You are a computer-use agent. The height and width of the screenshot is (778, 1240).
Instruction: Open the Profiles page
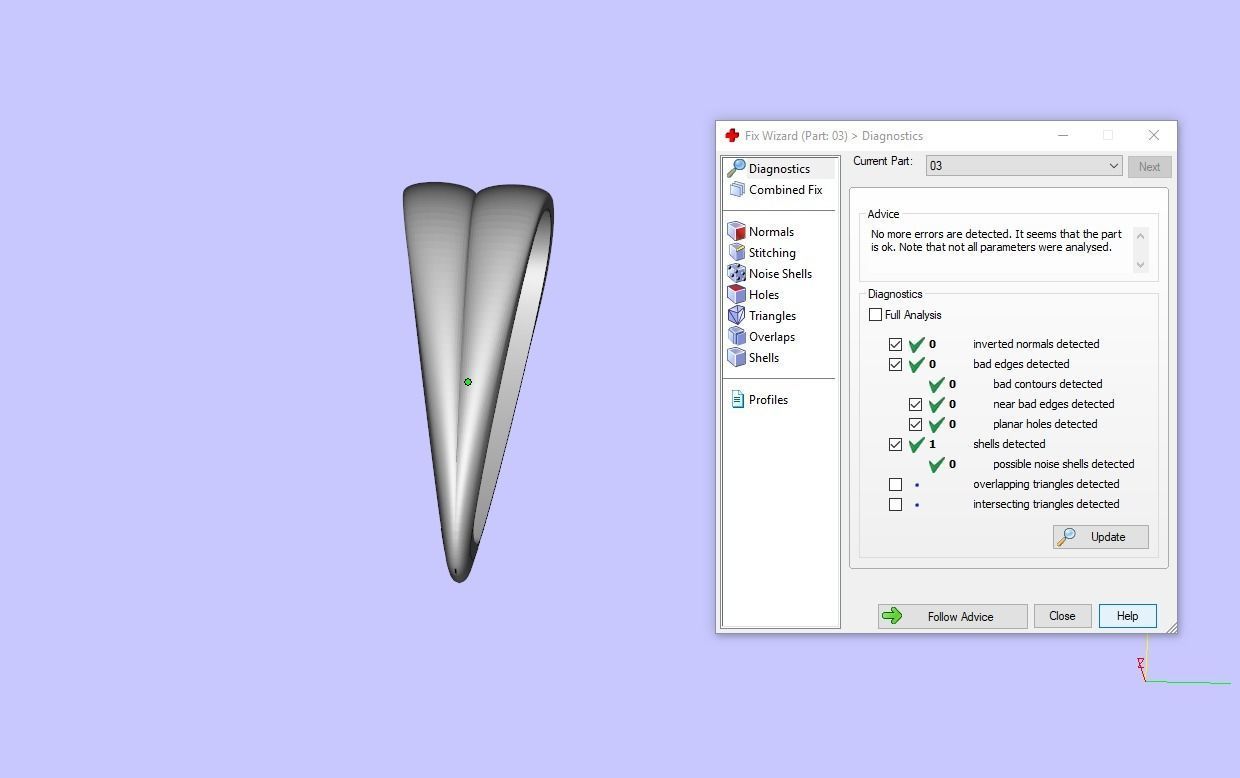pos(768,400)
